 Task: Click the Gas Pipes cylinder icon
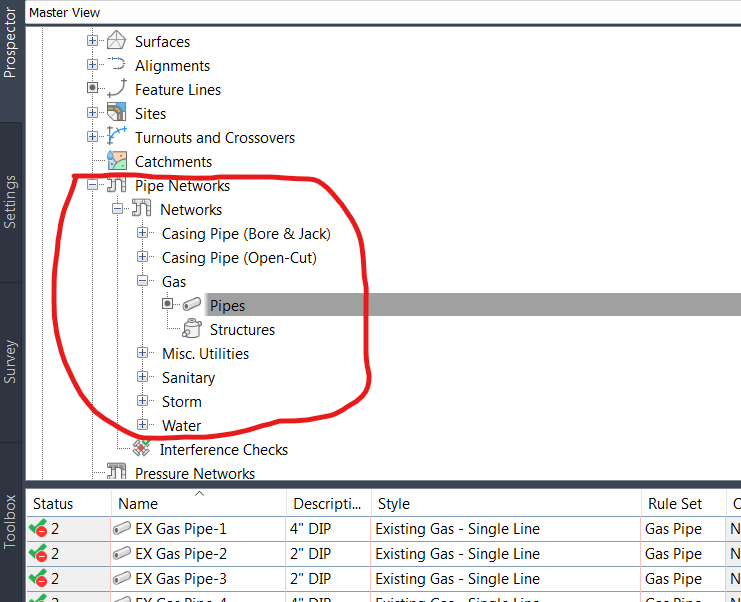pyautogui.click(x=192, y=304)
